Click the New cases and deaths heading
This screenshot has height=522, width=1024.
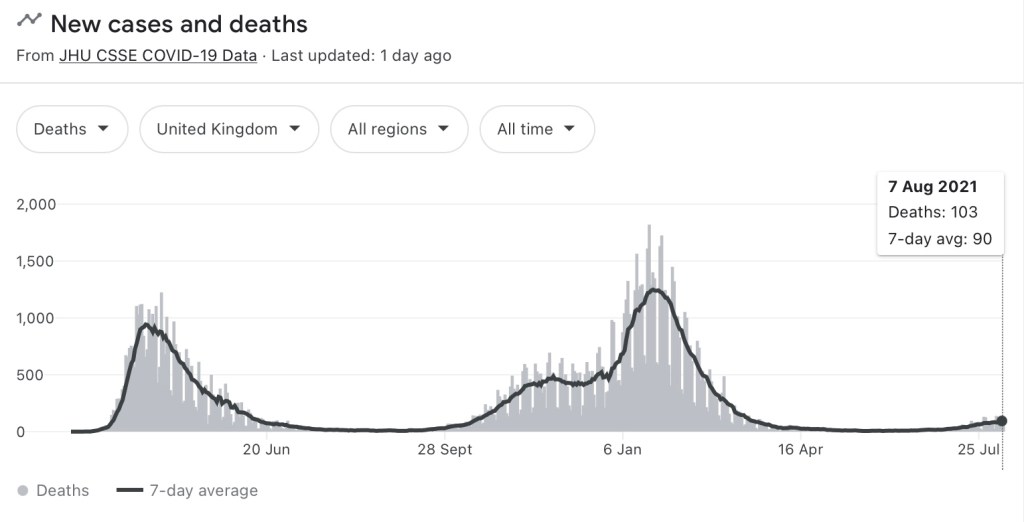tap(179, 23)
